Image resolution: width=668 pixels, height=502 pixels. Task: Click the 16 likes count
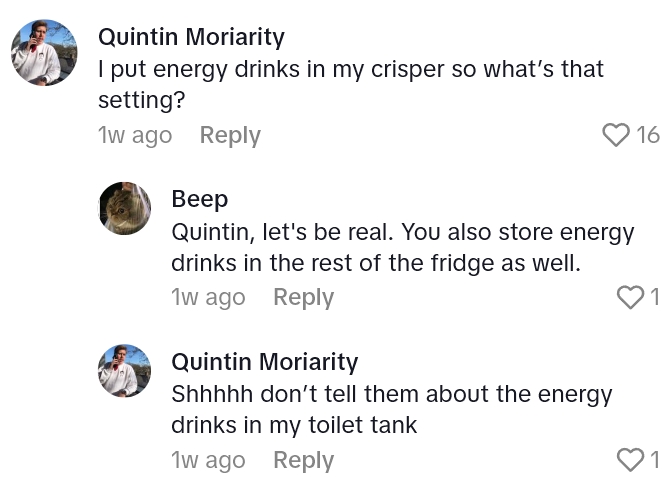648,135
